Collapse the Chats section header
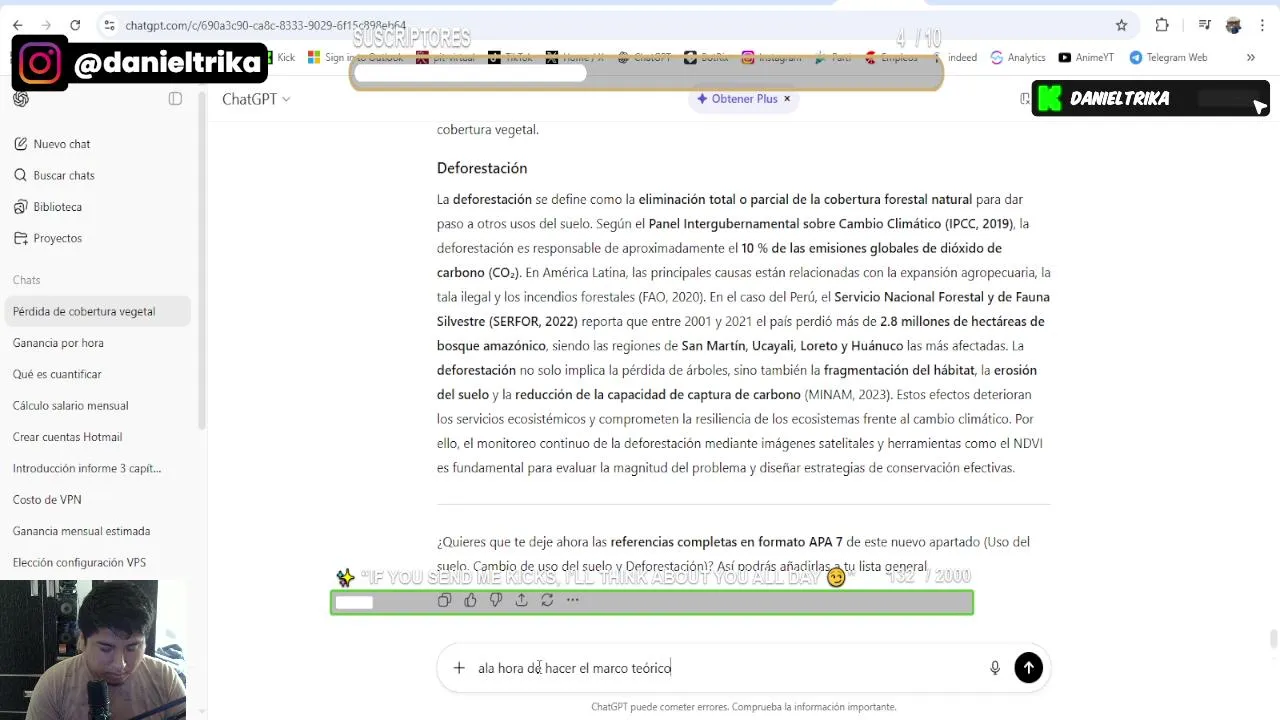 (27, 280)
